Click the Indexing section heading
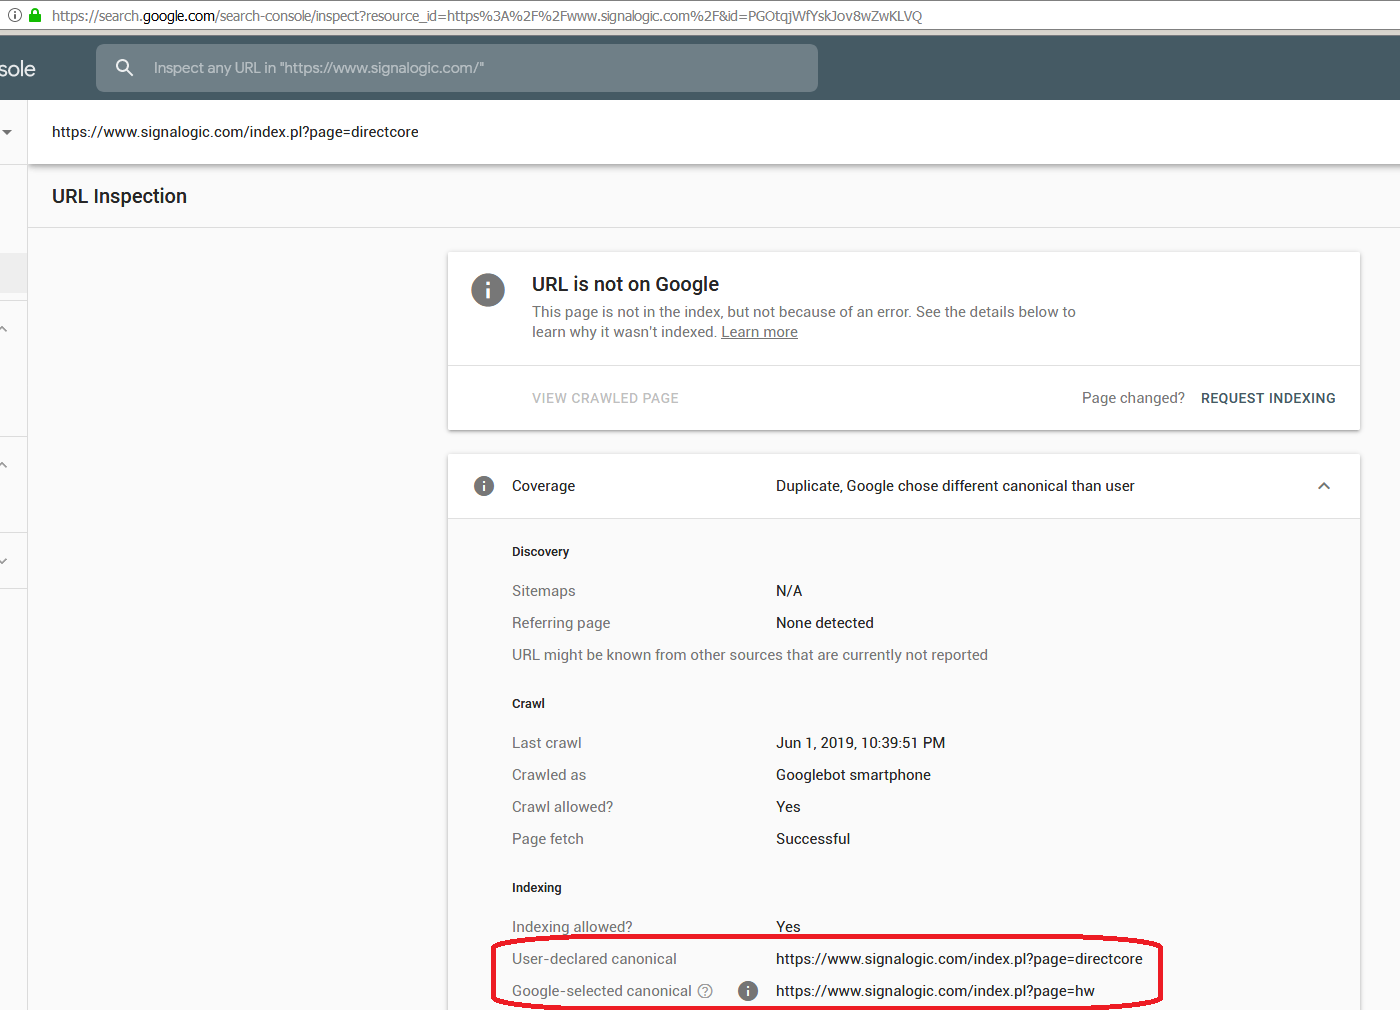The height and width of the screenshot is (1010, 1400). pyautogui.click(x=537, y=888)
